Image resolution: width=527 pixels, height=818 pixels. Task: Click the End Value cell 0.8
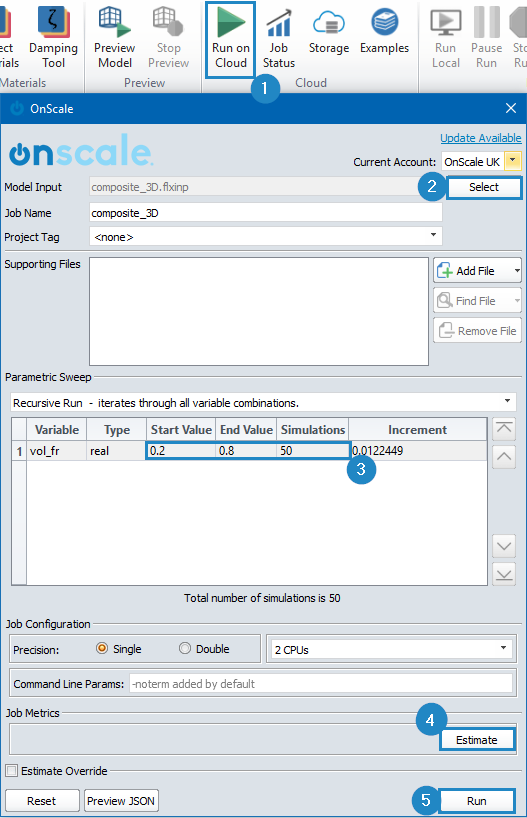tap(246, 451)
